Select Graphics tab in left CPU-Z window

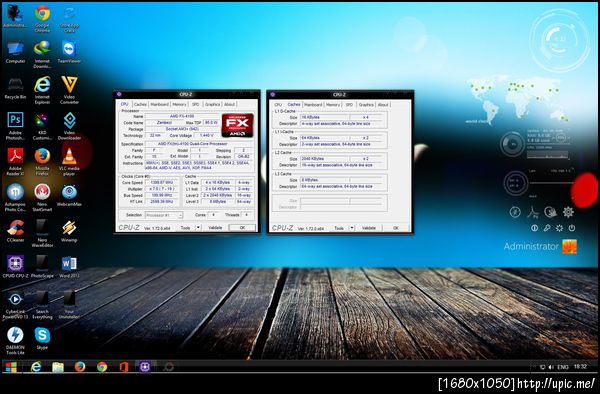(x=212, y=104)
